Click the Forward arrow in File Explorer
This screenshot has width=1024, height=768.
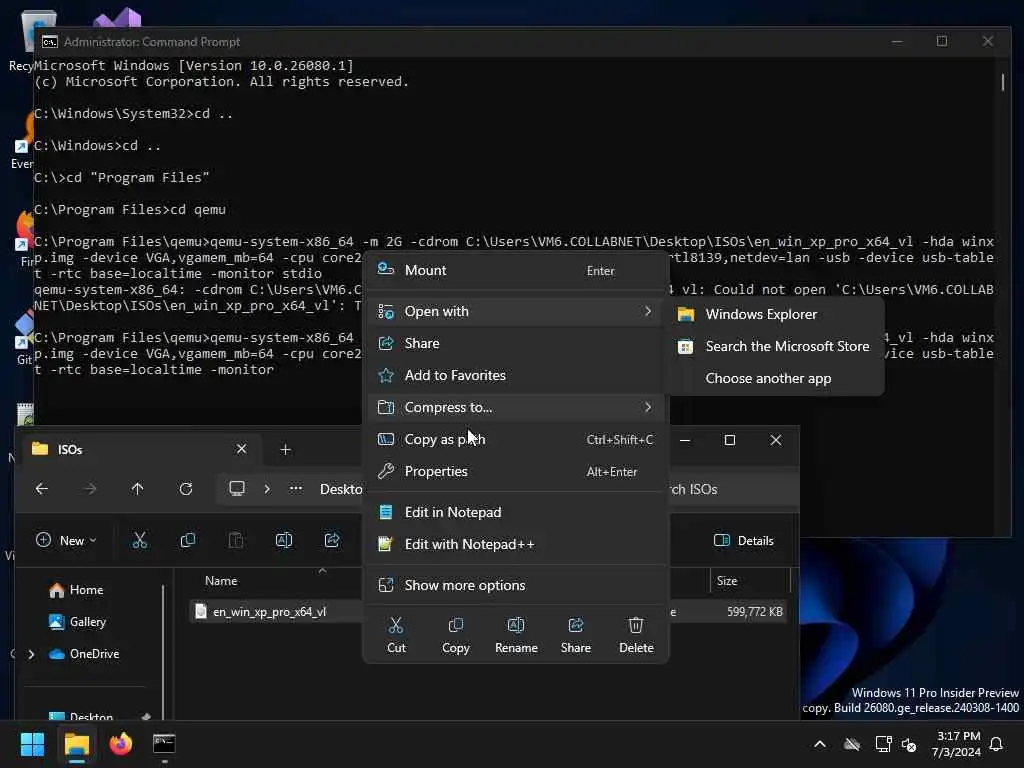point(90,489)
